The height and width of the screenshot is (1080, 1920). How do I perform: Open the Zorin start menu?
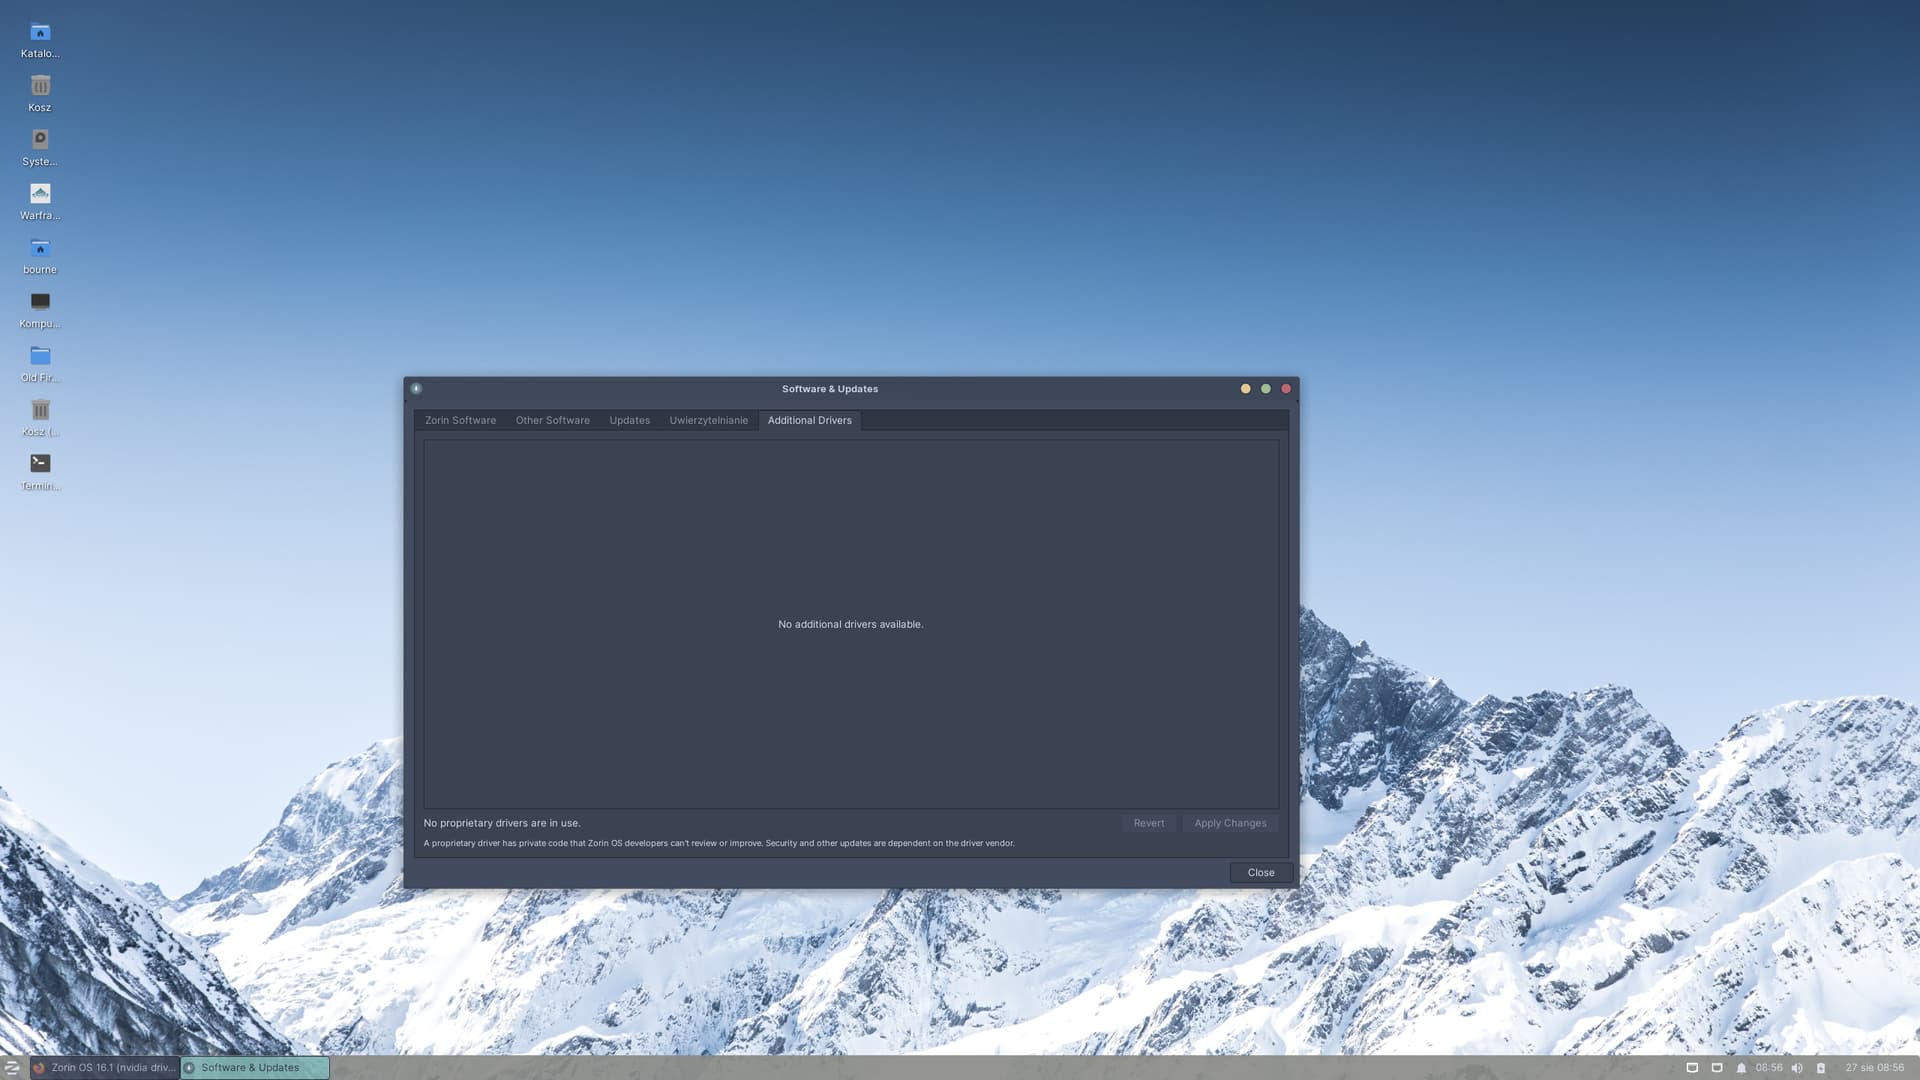click(x=12, y=1068)
